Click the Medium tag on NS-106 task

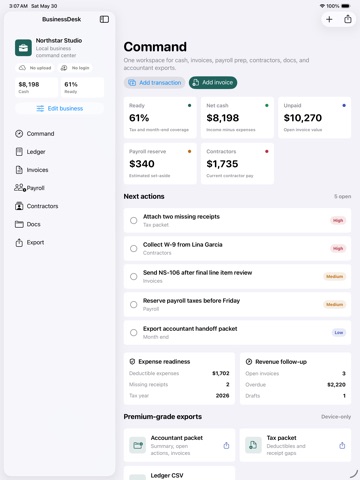tap(334, 276)
